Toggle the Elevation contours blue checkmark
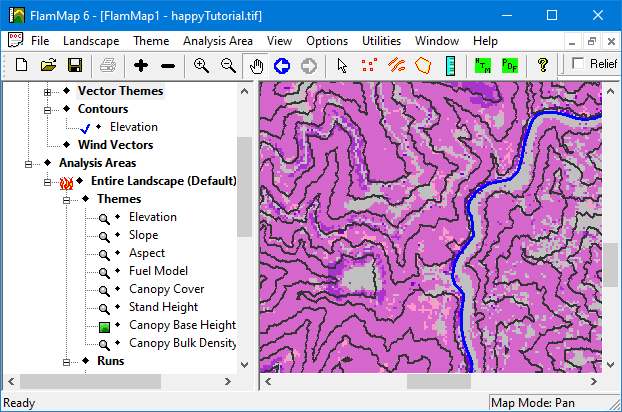The height and width of the screenshot is (412, 622). click(85, 128)
